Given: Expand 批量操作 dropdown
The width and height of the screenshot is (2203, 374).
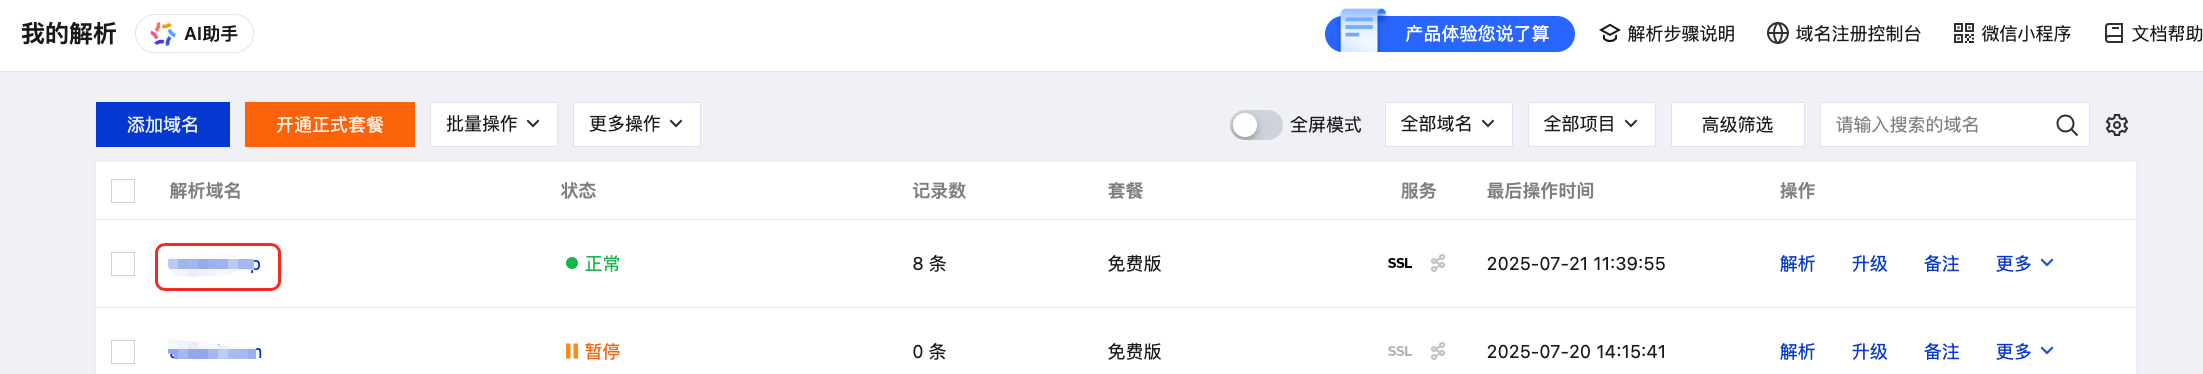Looking at the screenshot, I should tap(493, 124).
